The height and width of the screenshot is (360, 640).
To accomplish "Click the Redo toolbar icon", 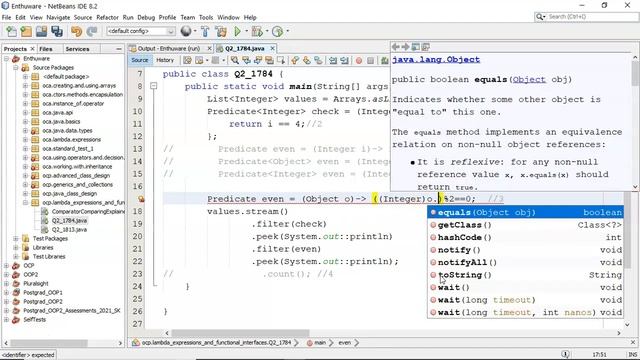I will pyautogui.click(x=92, y=31).
